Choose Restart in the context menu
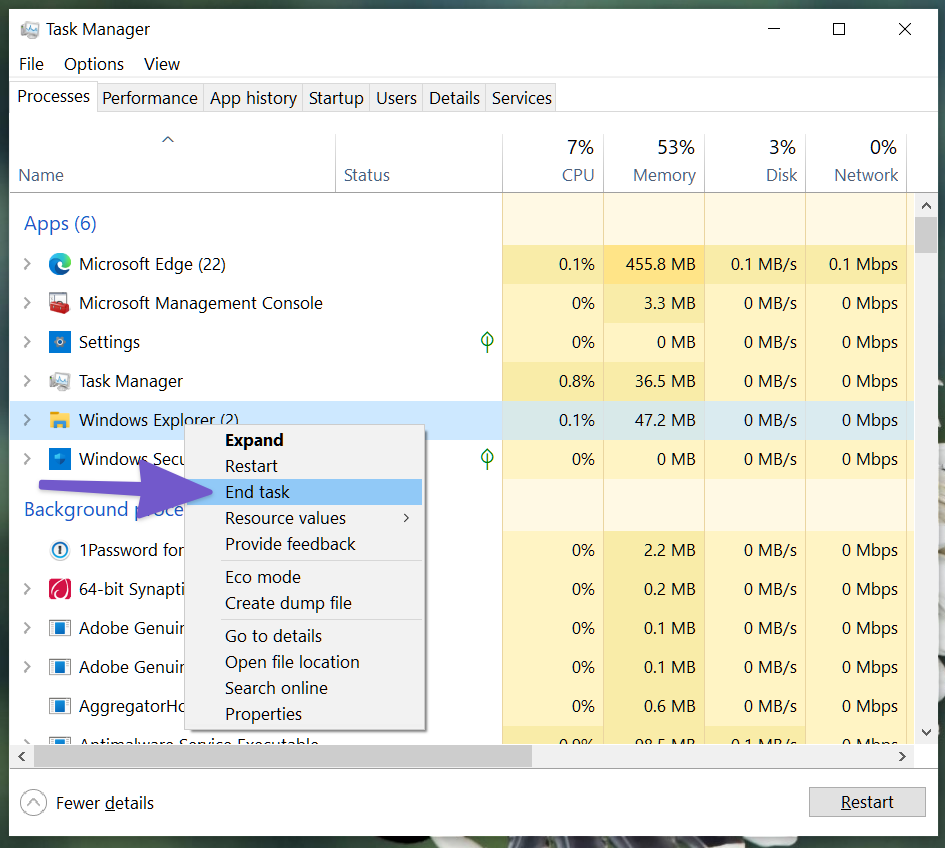945x848 pixels. 304,466
